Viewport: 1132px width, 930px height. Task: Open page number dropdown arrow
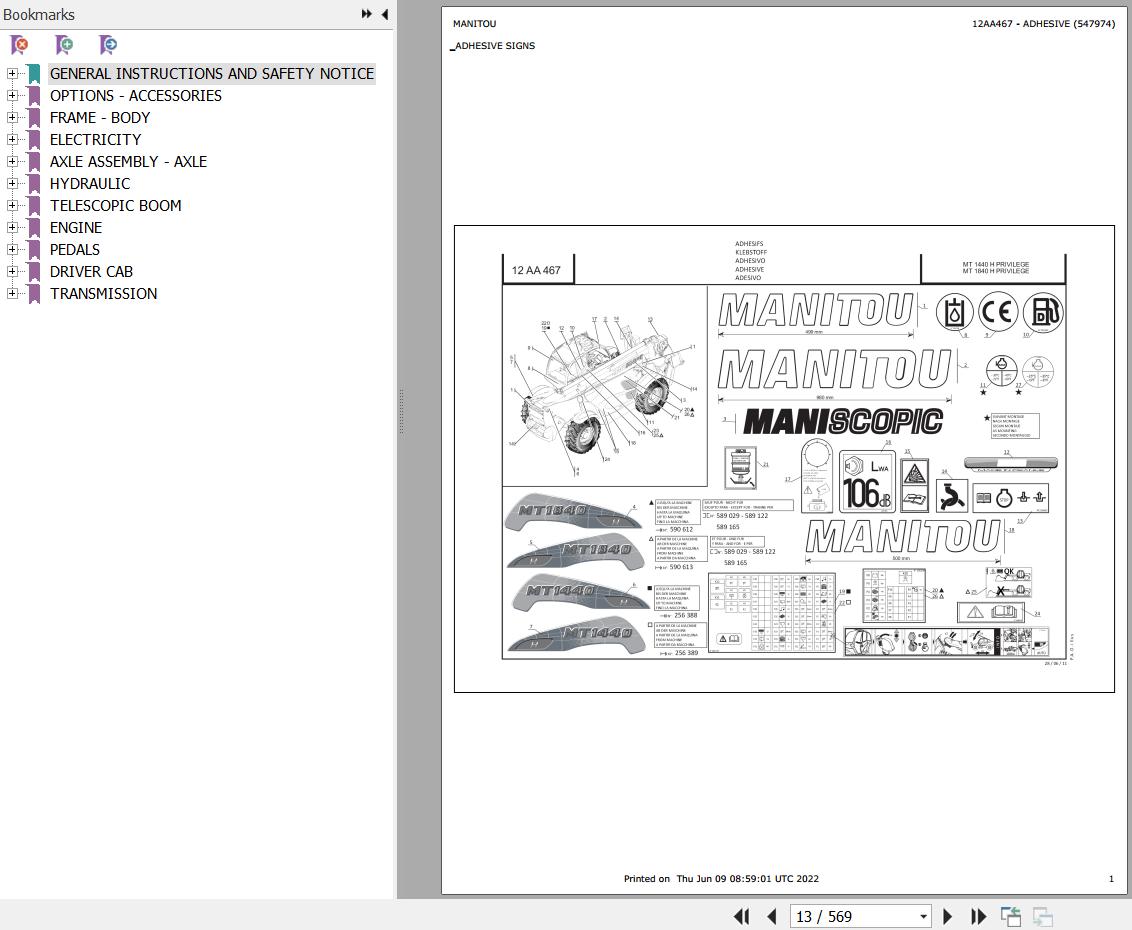pos(923,917)
